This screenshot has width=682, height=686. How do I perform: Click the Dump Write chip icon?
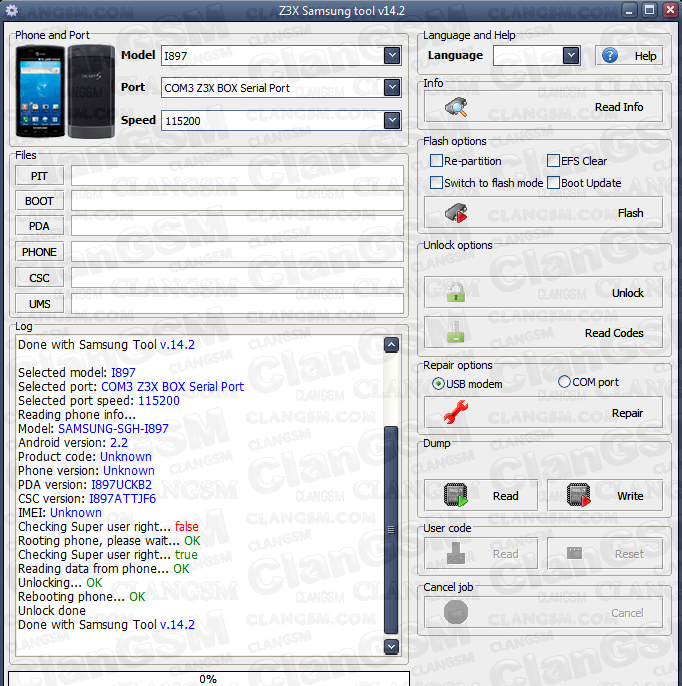click(578, 495)
